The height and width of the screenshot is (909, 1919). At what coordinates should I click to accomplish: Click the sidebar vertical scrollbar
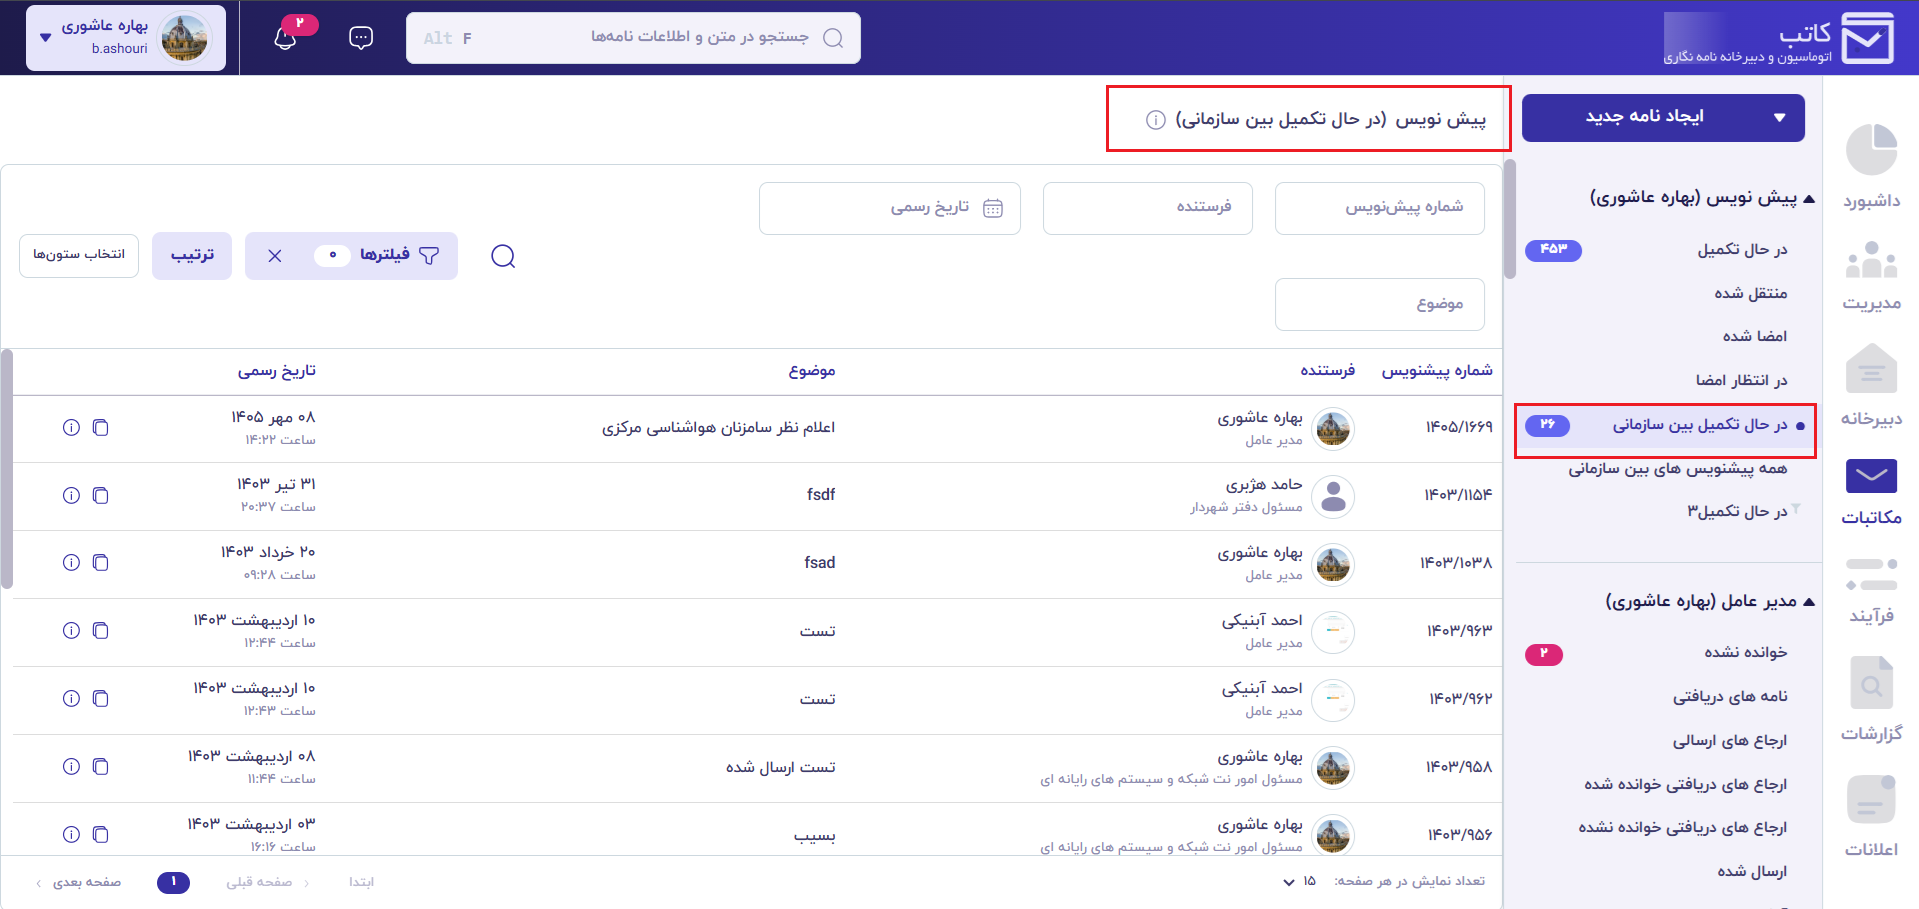coord(1510,218)
